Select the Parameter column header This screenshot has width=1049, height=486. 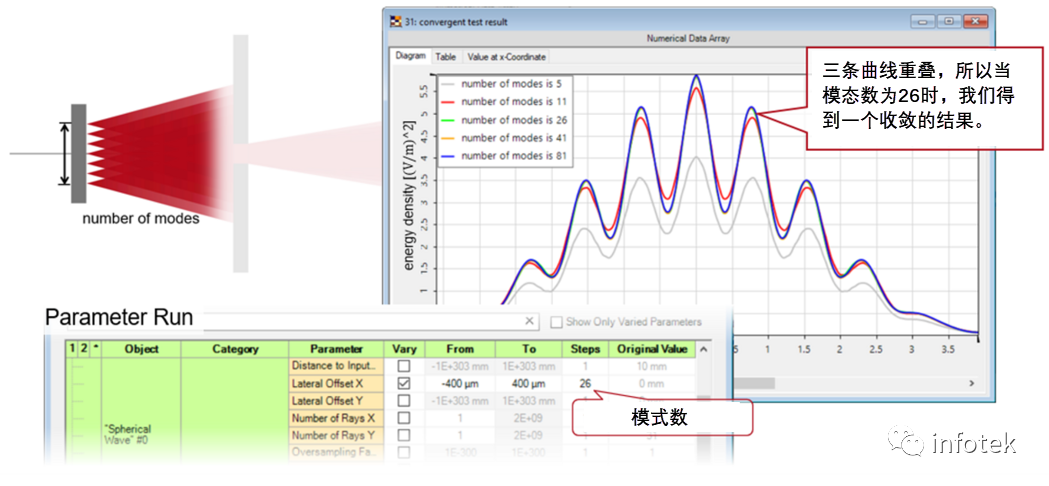tap(336, 349)
